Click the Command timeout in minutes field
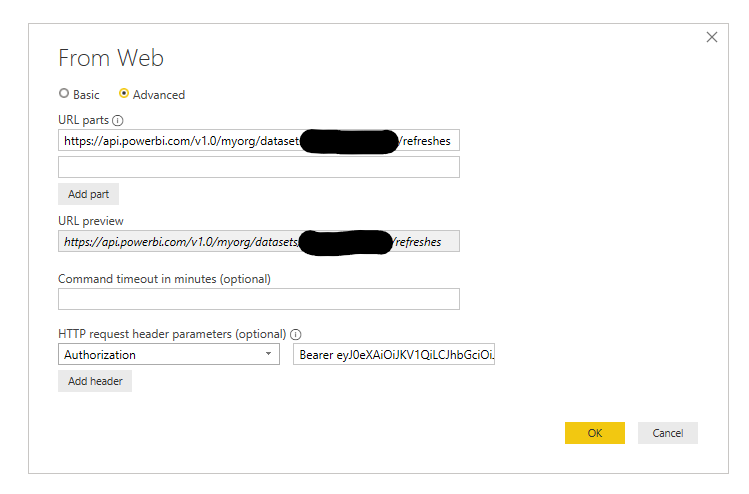749x494 pixels. point(259,299)
